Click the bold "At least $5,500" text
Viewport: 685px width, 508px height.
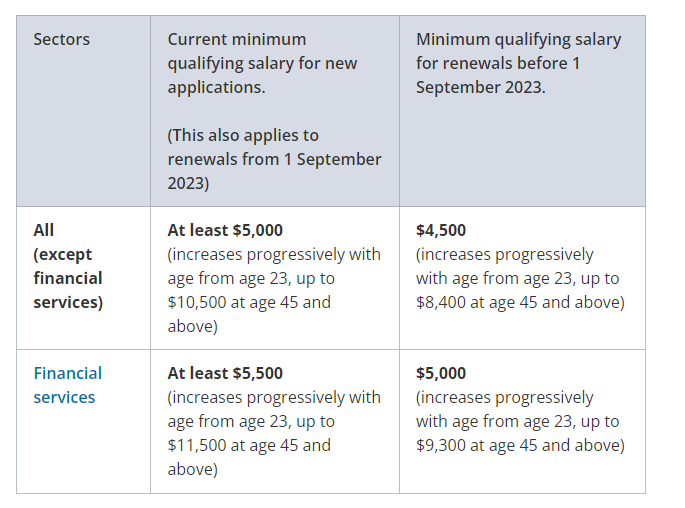225,373
